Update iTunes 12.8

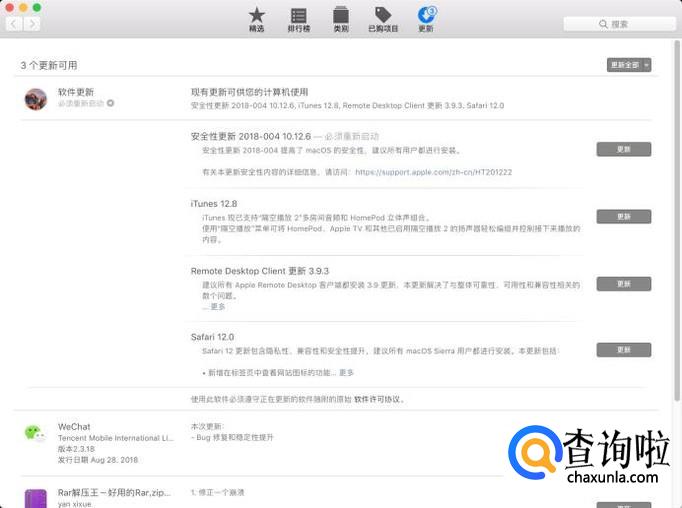click(x=624, y=217)
